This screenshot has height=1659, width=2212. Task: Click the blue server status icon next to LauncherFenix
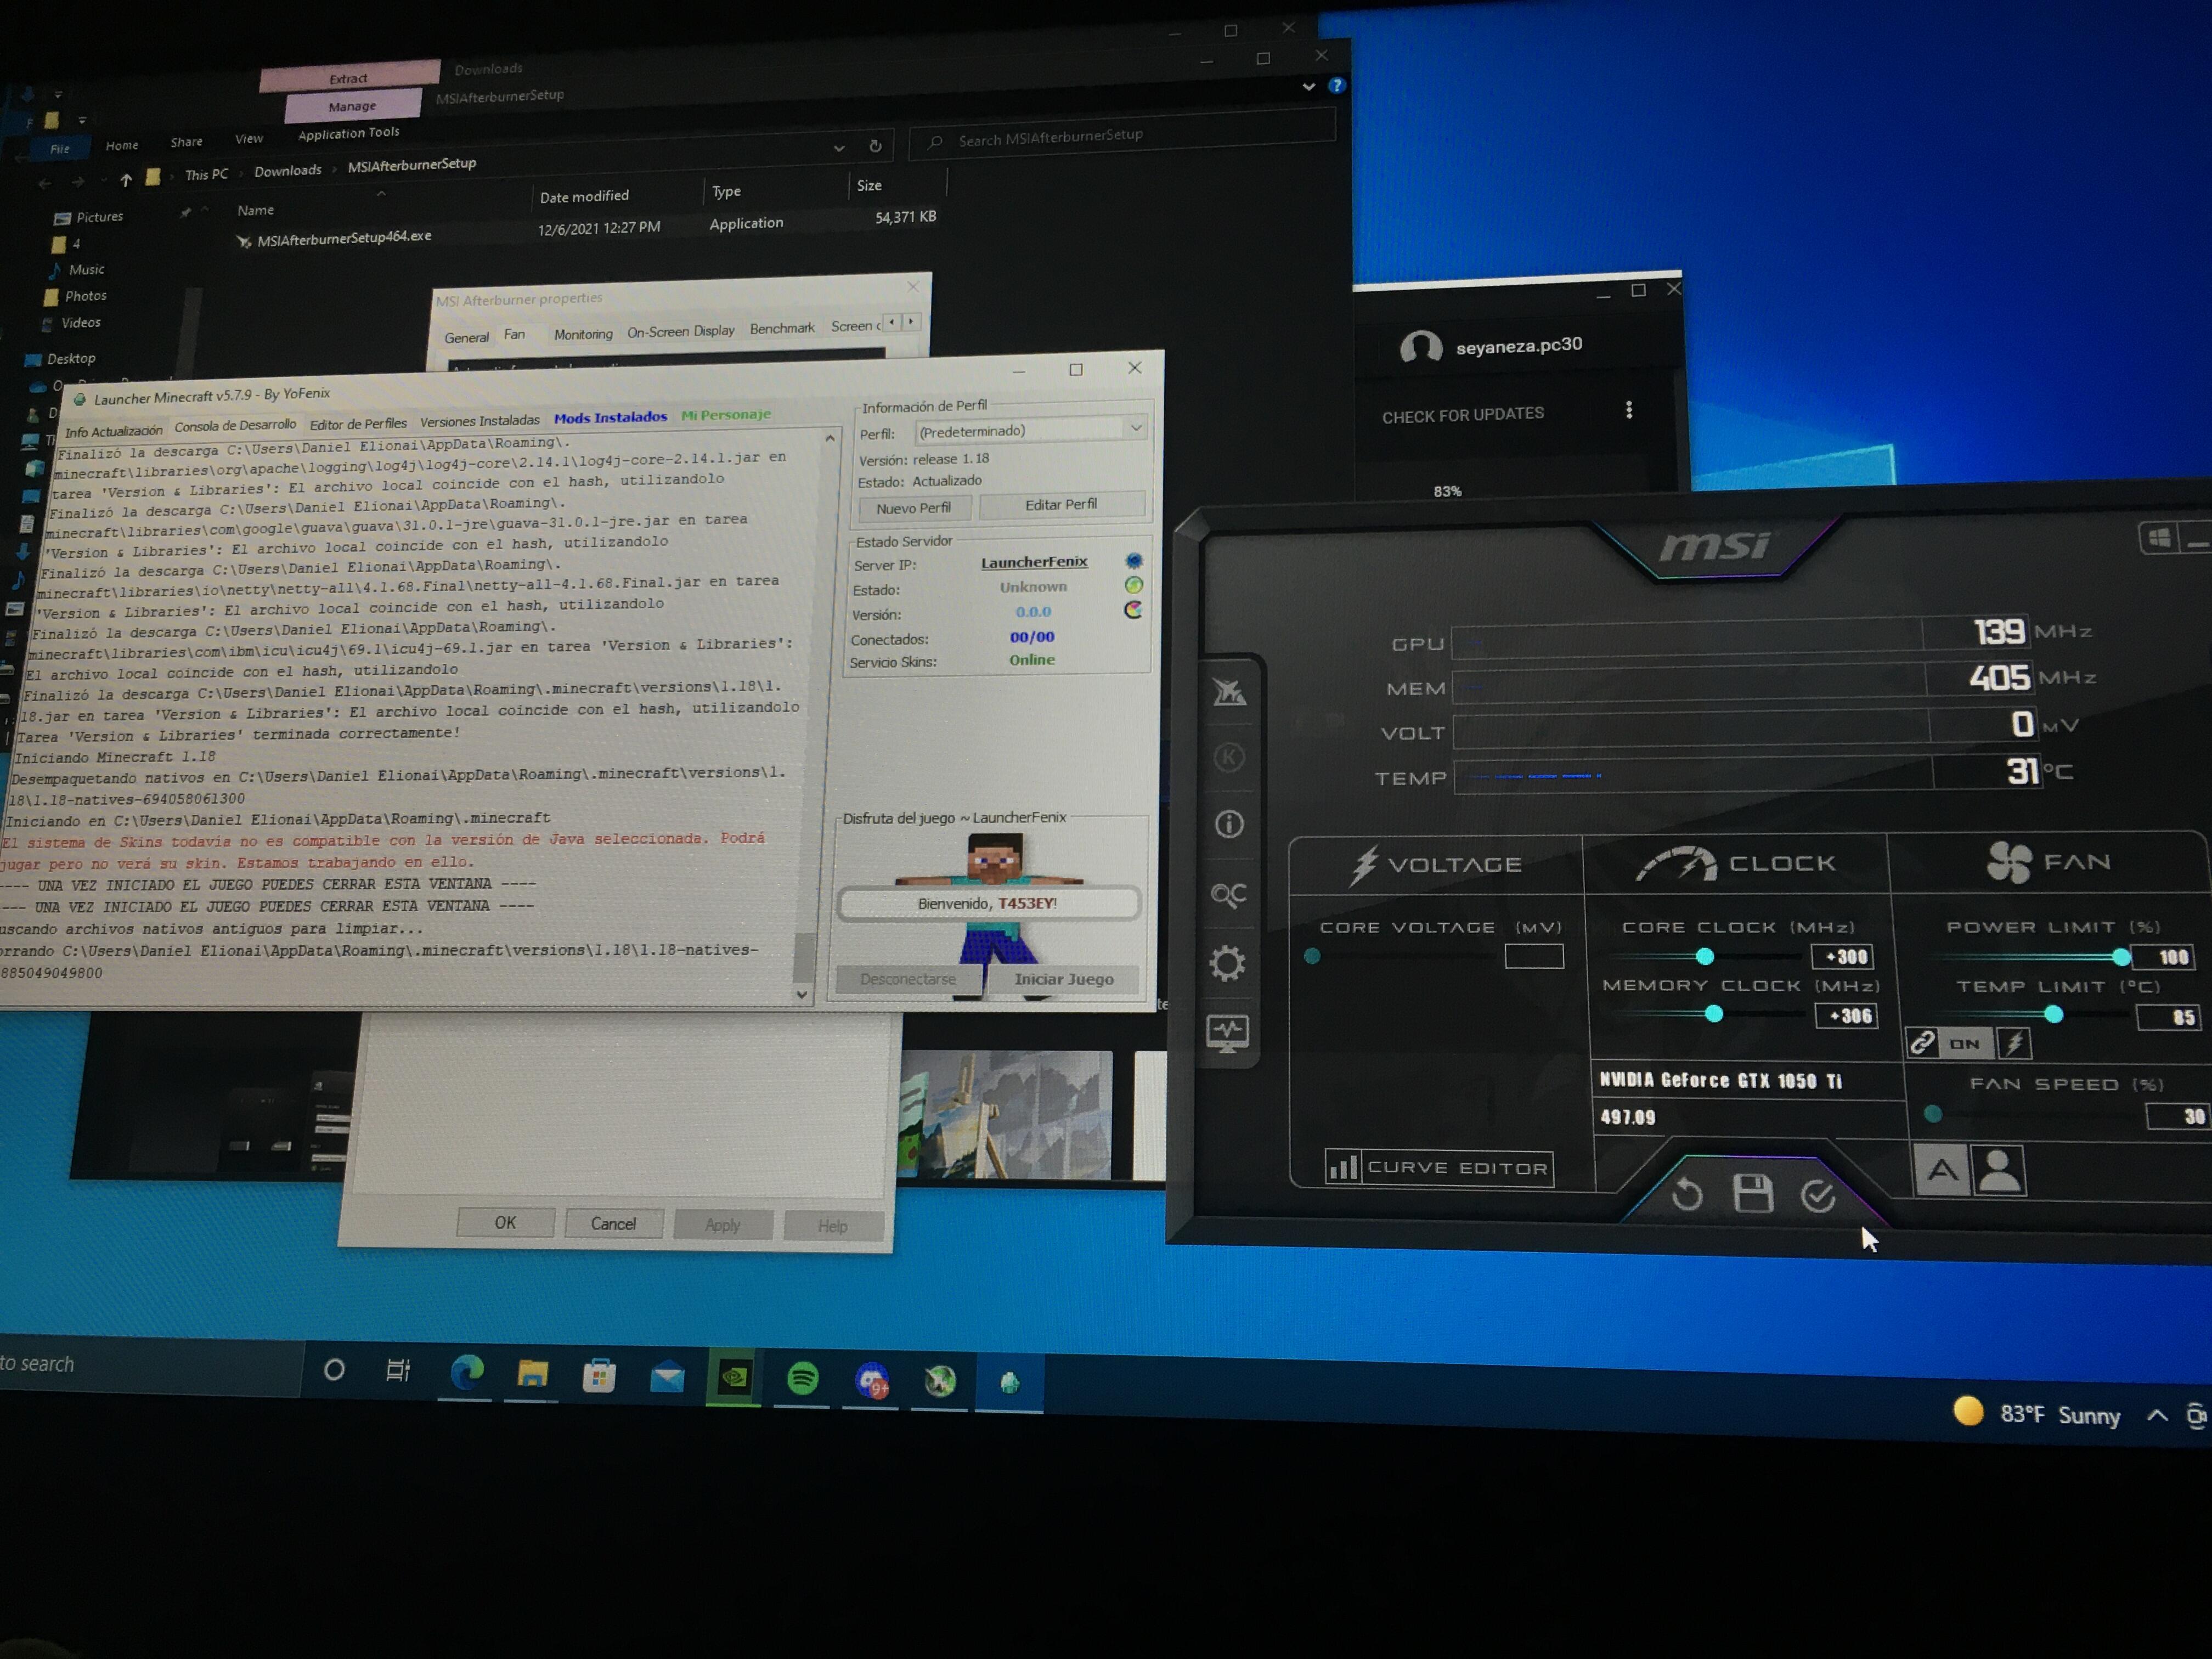(x=1134, y=560)
